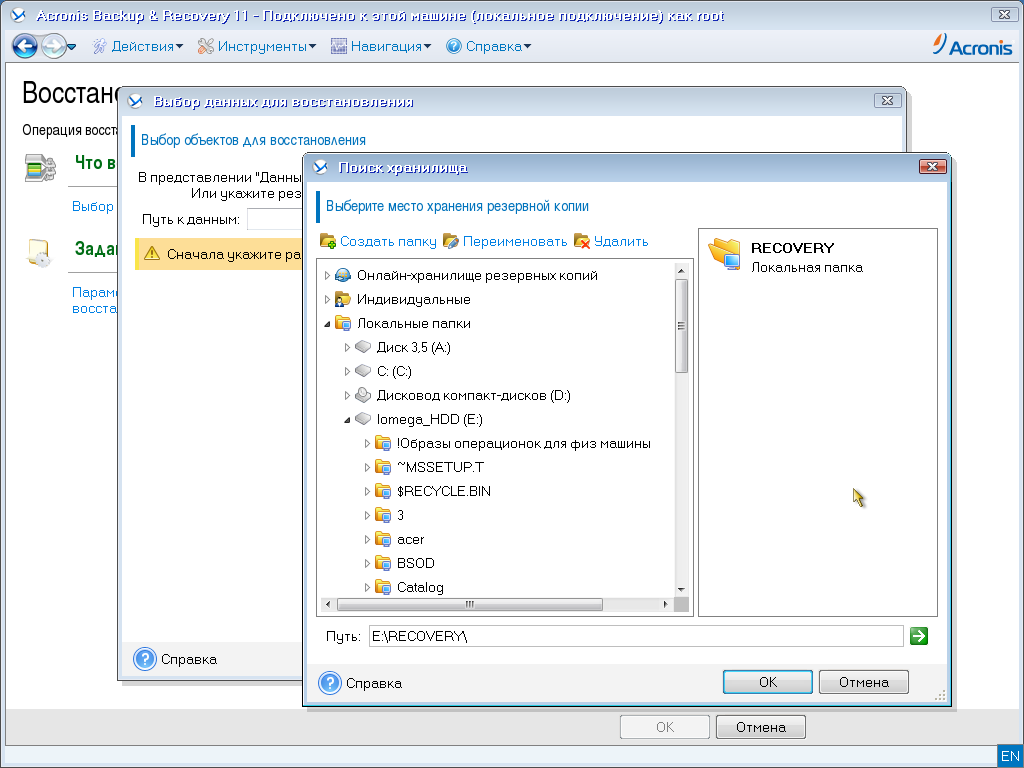Image resolution: width=1024 pixels, height=768 pixels.
Task: Open Справка in Выбор данных dialog
Action: click(176, 660)
